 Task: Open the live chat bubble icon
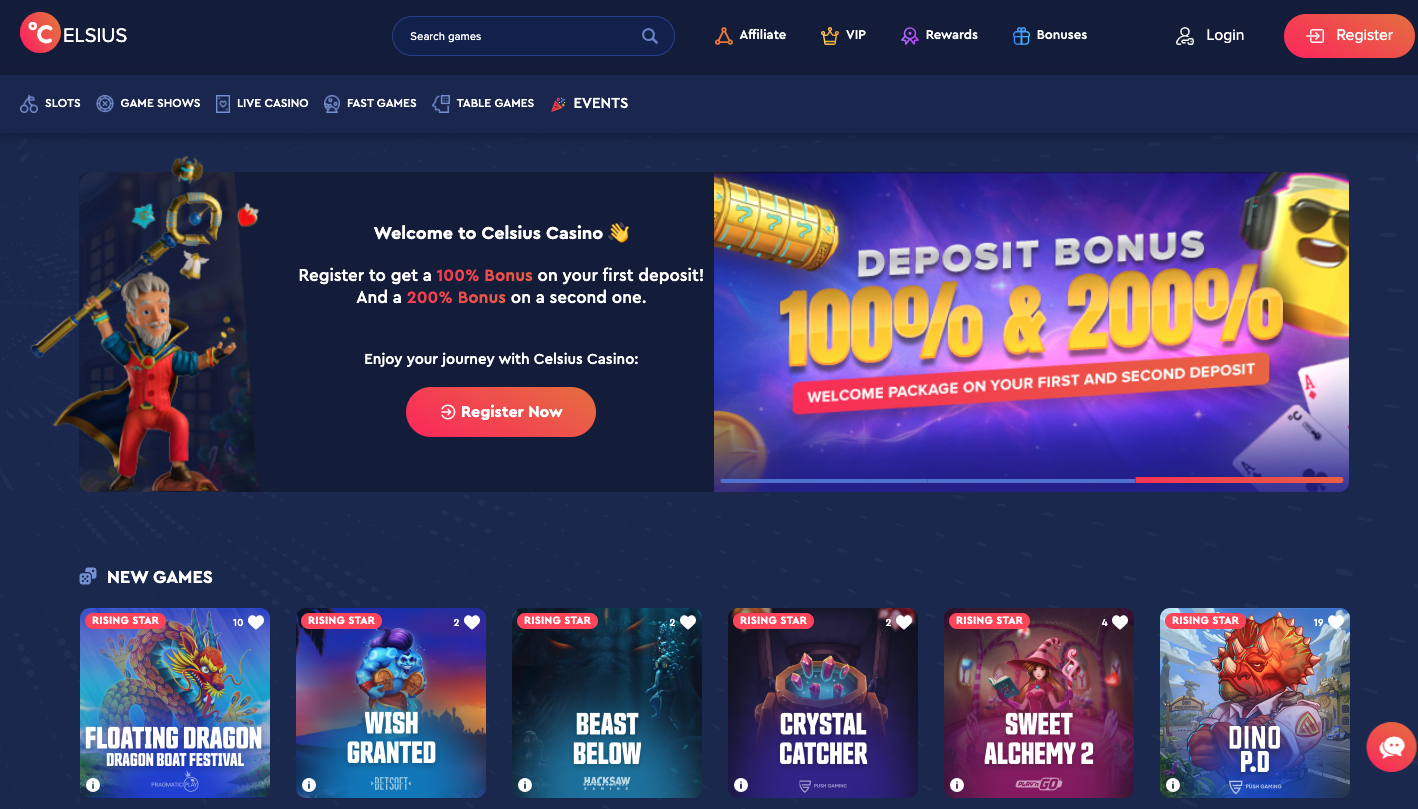tap(1391, 747)
